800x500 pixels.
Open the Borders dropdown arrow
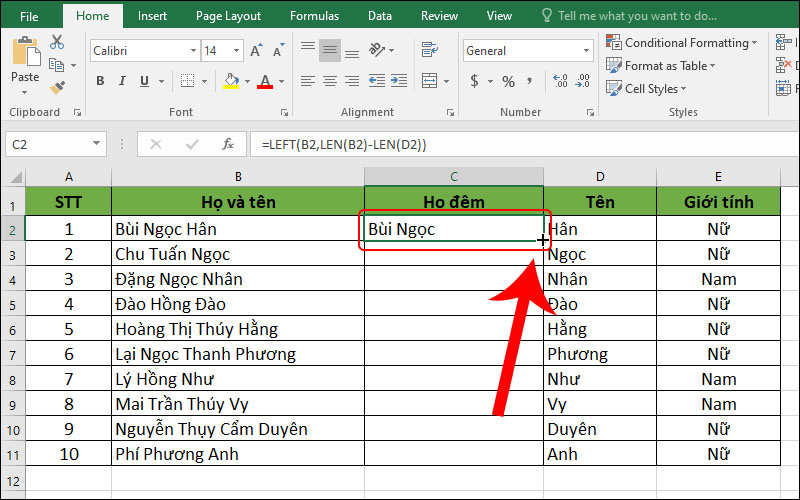click(204, 81)
